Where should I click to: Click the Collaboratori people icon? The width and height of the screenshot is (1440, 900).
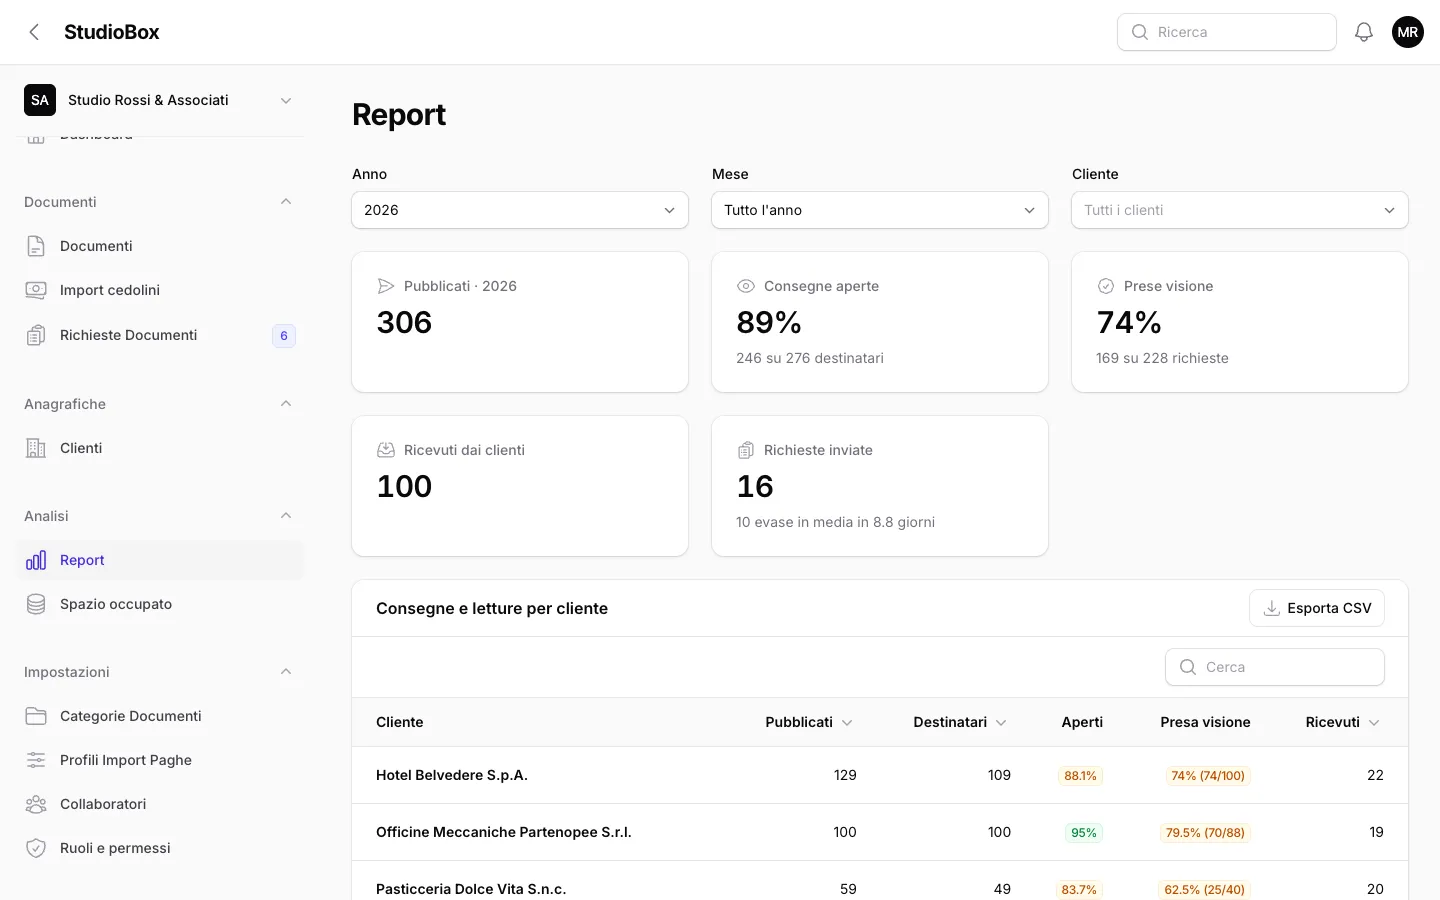36,804
